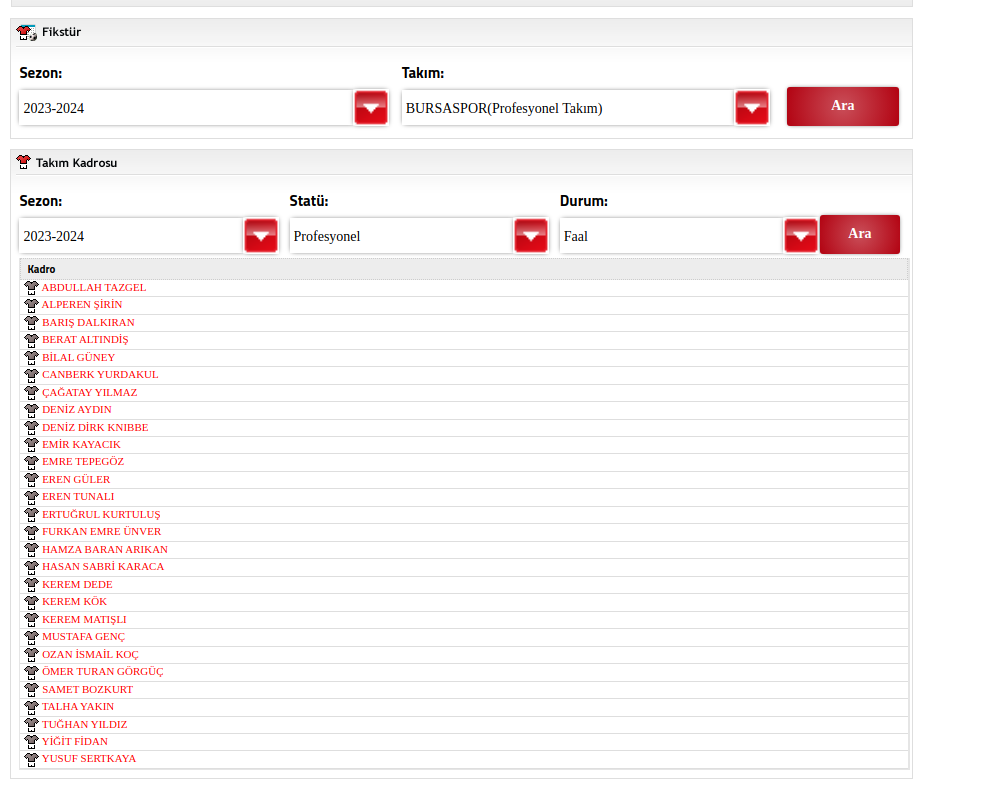
Task: Open the Takım Kadrosu Sezon dropdown arrow
Action: 260,236
